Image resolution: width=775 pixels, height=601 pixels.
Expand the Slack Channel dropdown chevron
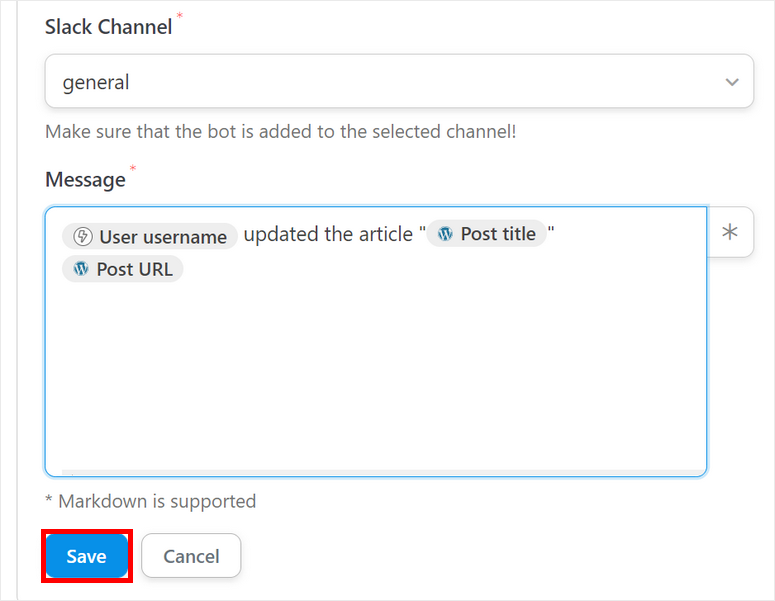732,82
